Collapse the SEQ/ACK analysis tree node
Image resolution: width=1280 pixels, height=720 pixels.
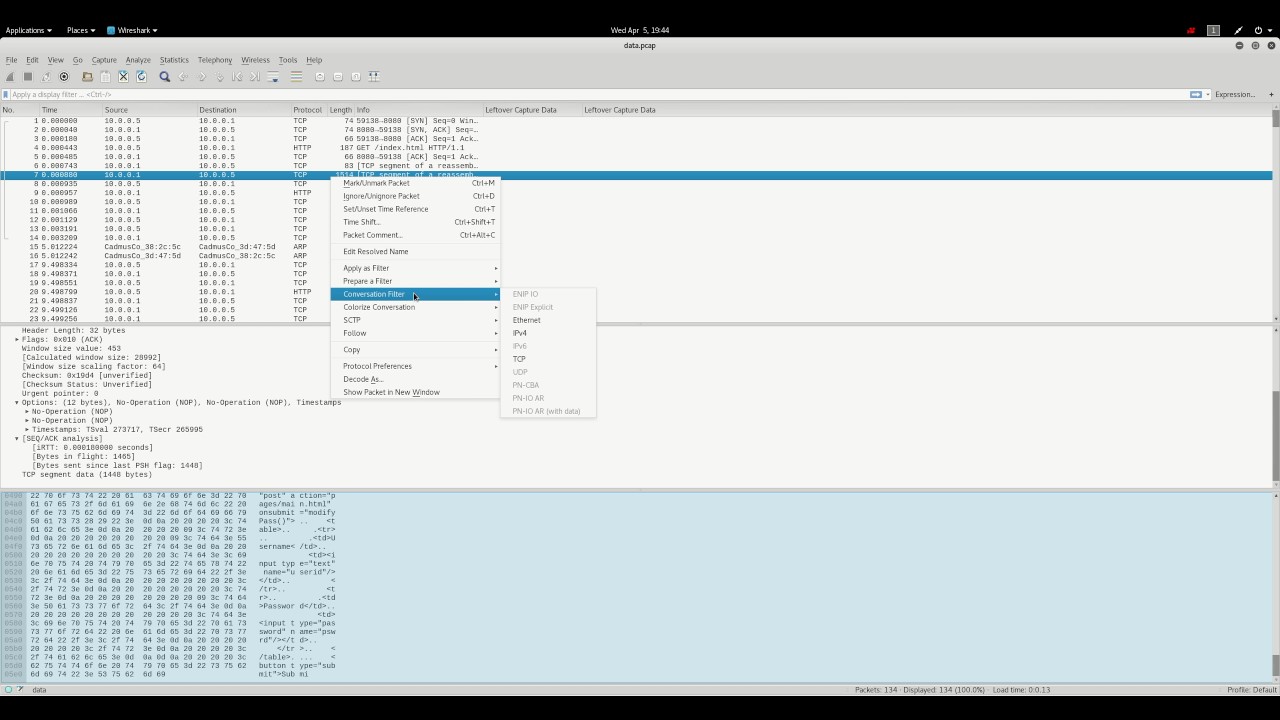(17, 438)
